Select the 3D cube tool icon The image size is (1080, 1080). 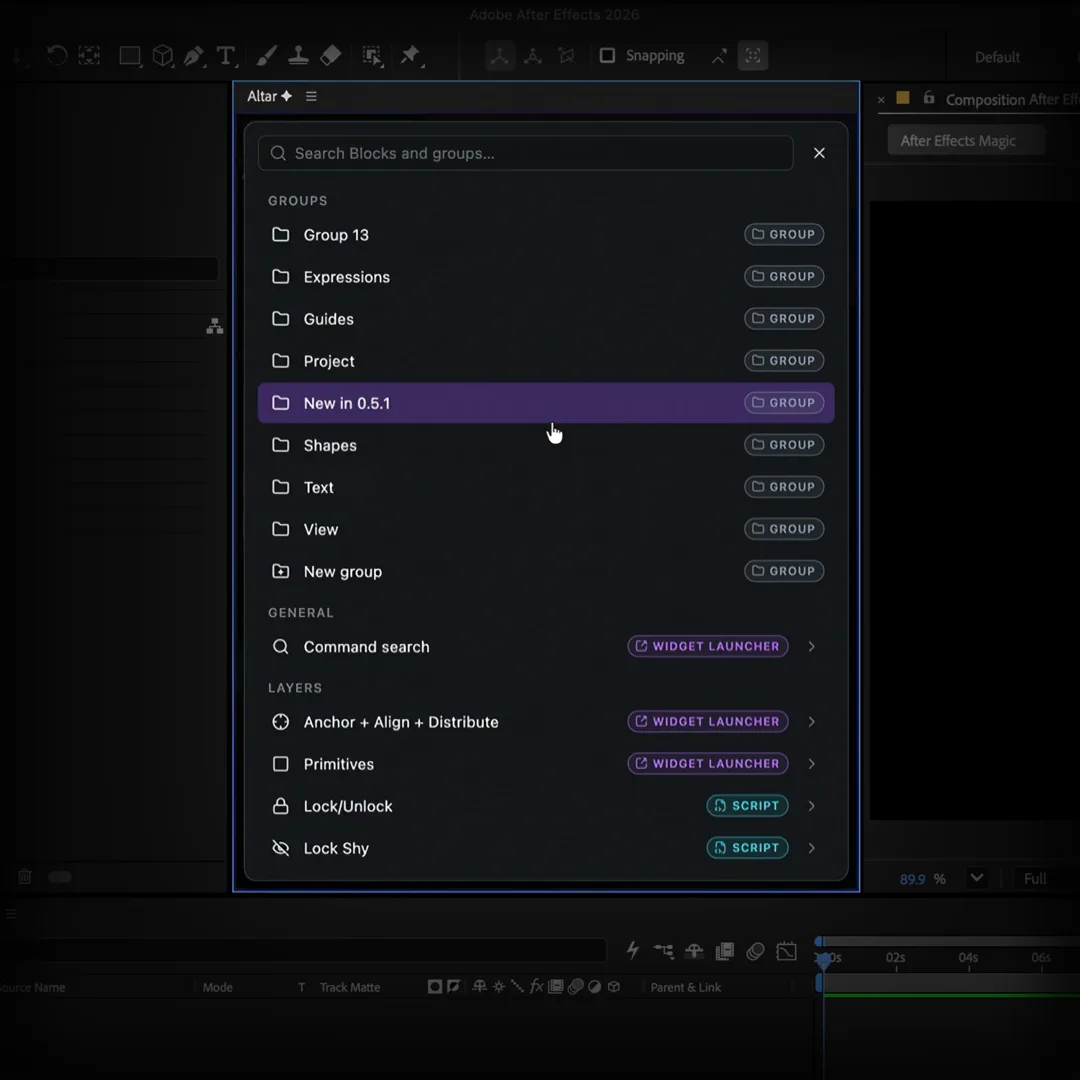(x=163, y=56)
